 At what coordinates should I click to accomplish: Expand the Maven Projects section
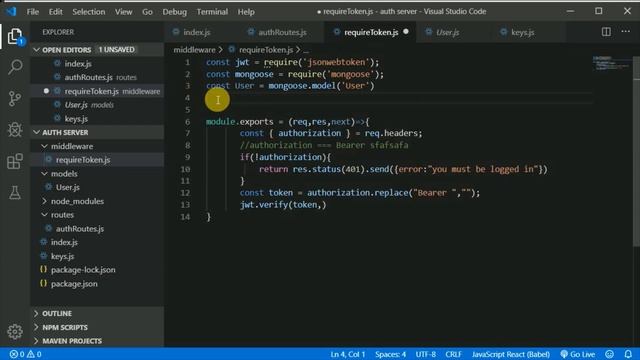click(x=98, y=341)
